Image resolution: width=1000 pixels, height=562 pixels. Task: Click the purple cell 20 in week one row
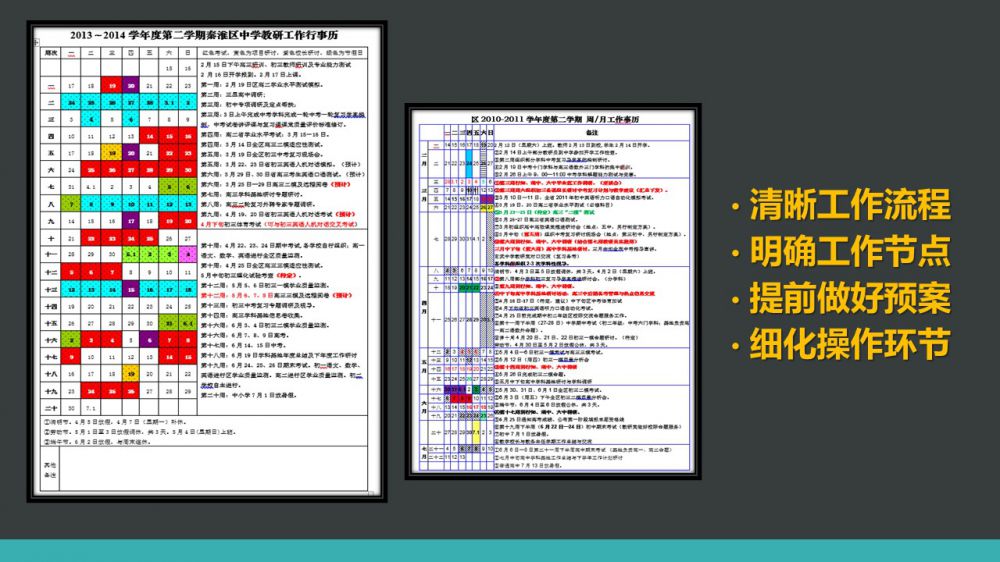pyautogui.click(x=131, y=86)
